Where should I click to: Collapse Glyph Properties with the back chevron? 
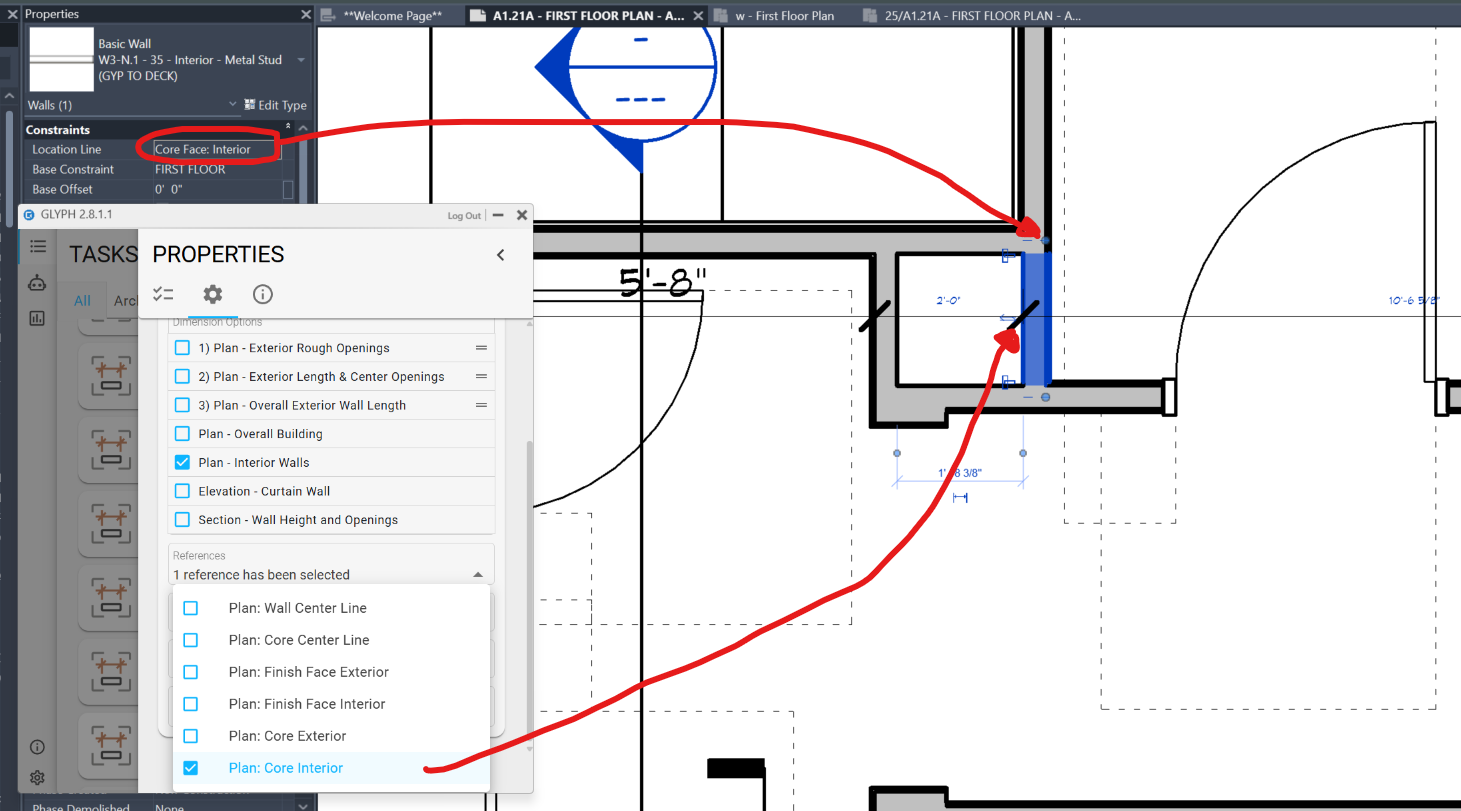501,255
